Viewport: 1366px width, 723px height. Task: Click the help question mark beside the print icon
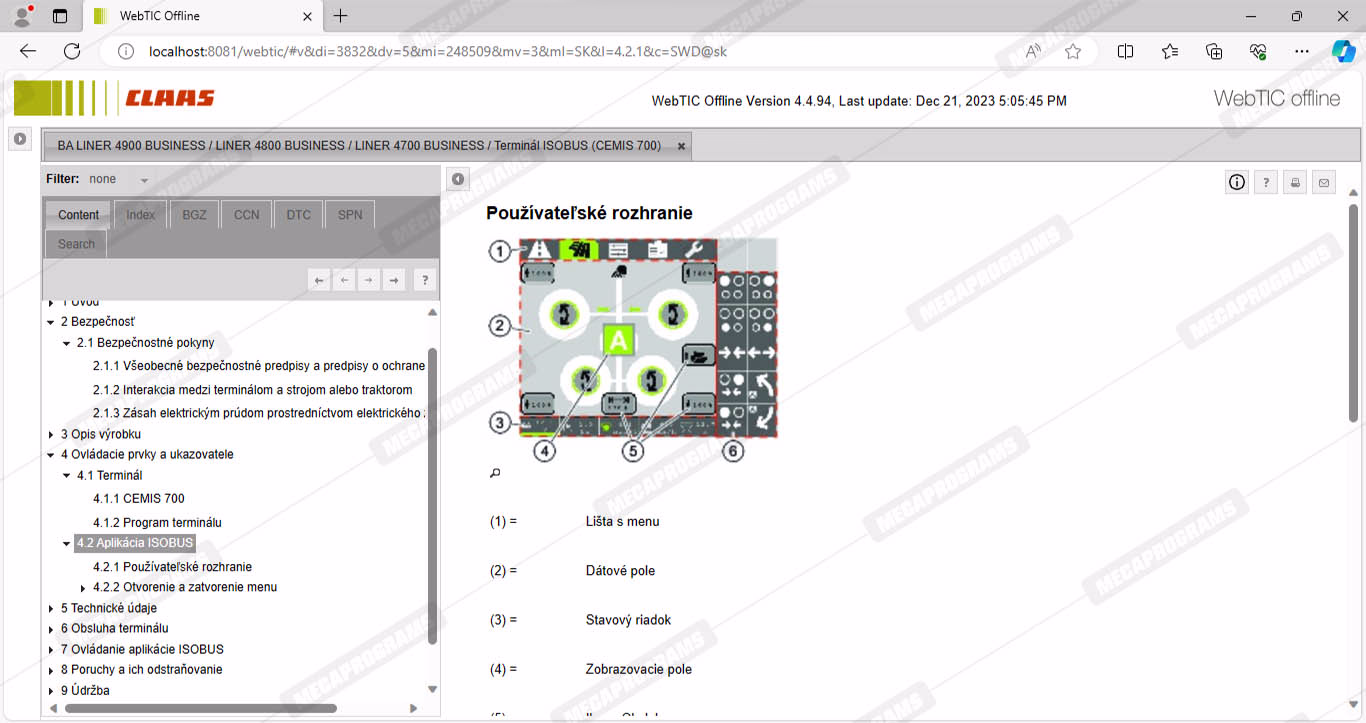1266,182
